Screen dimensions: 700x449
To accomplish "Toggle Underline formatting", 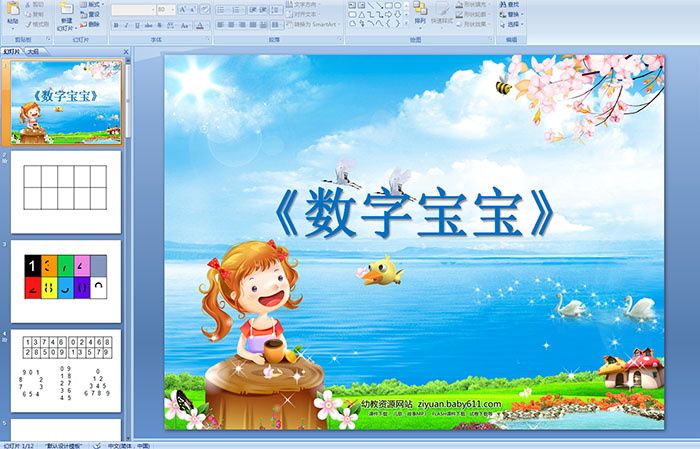I will pyautogui.click(x=136, y=24).
